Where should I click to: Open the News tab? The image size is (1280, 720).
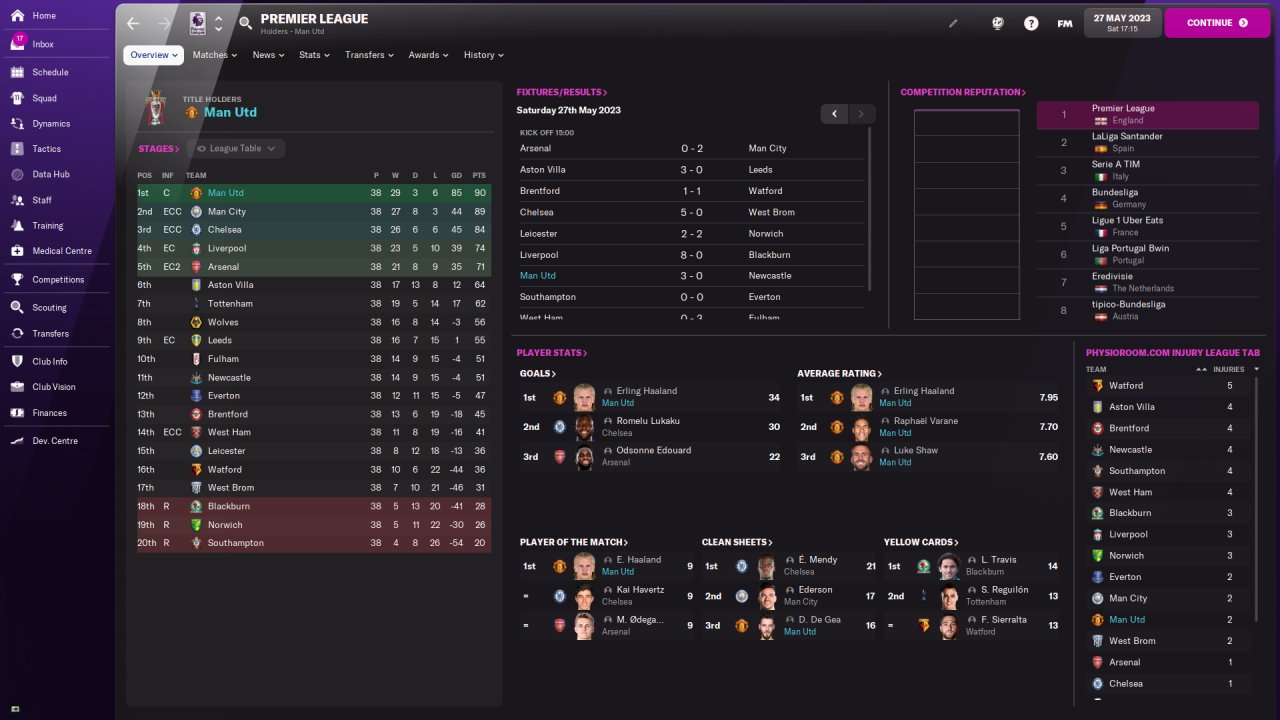coord(269,55)
